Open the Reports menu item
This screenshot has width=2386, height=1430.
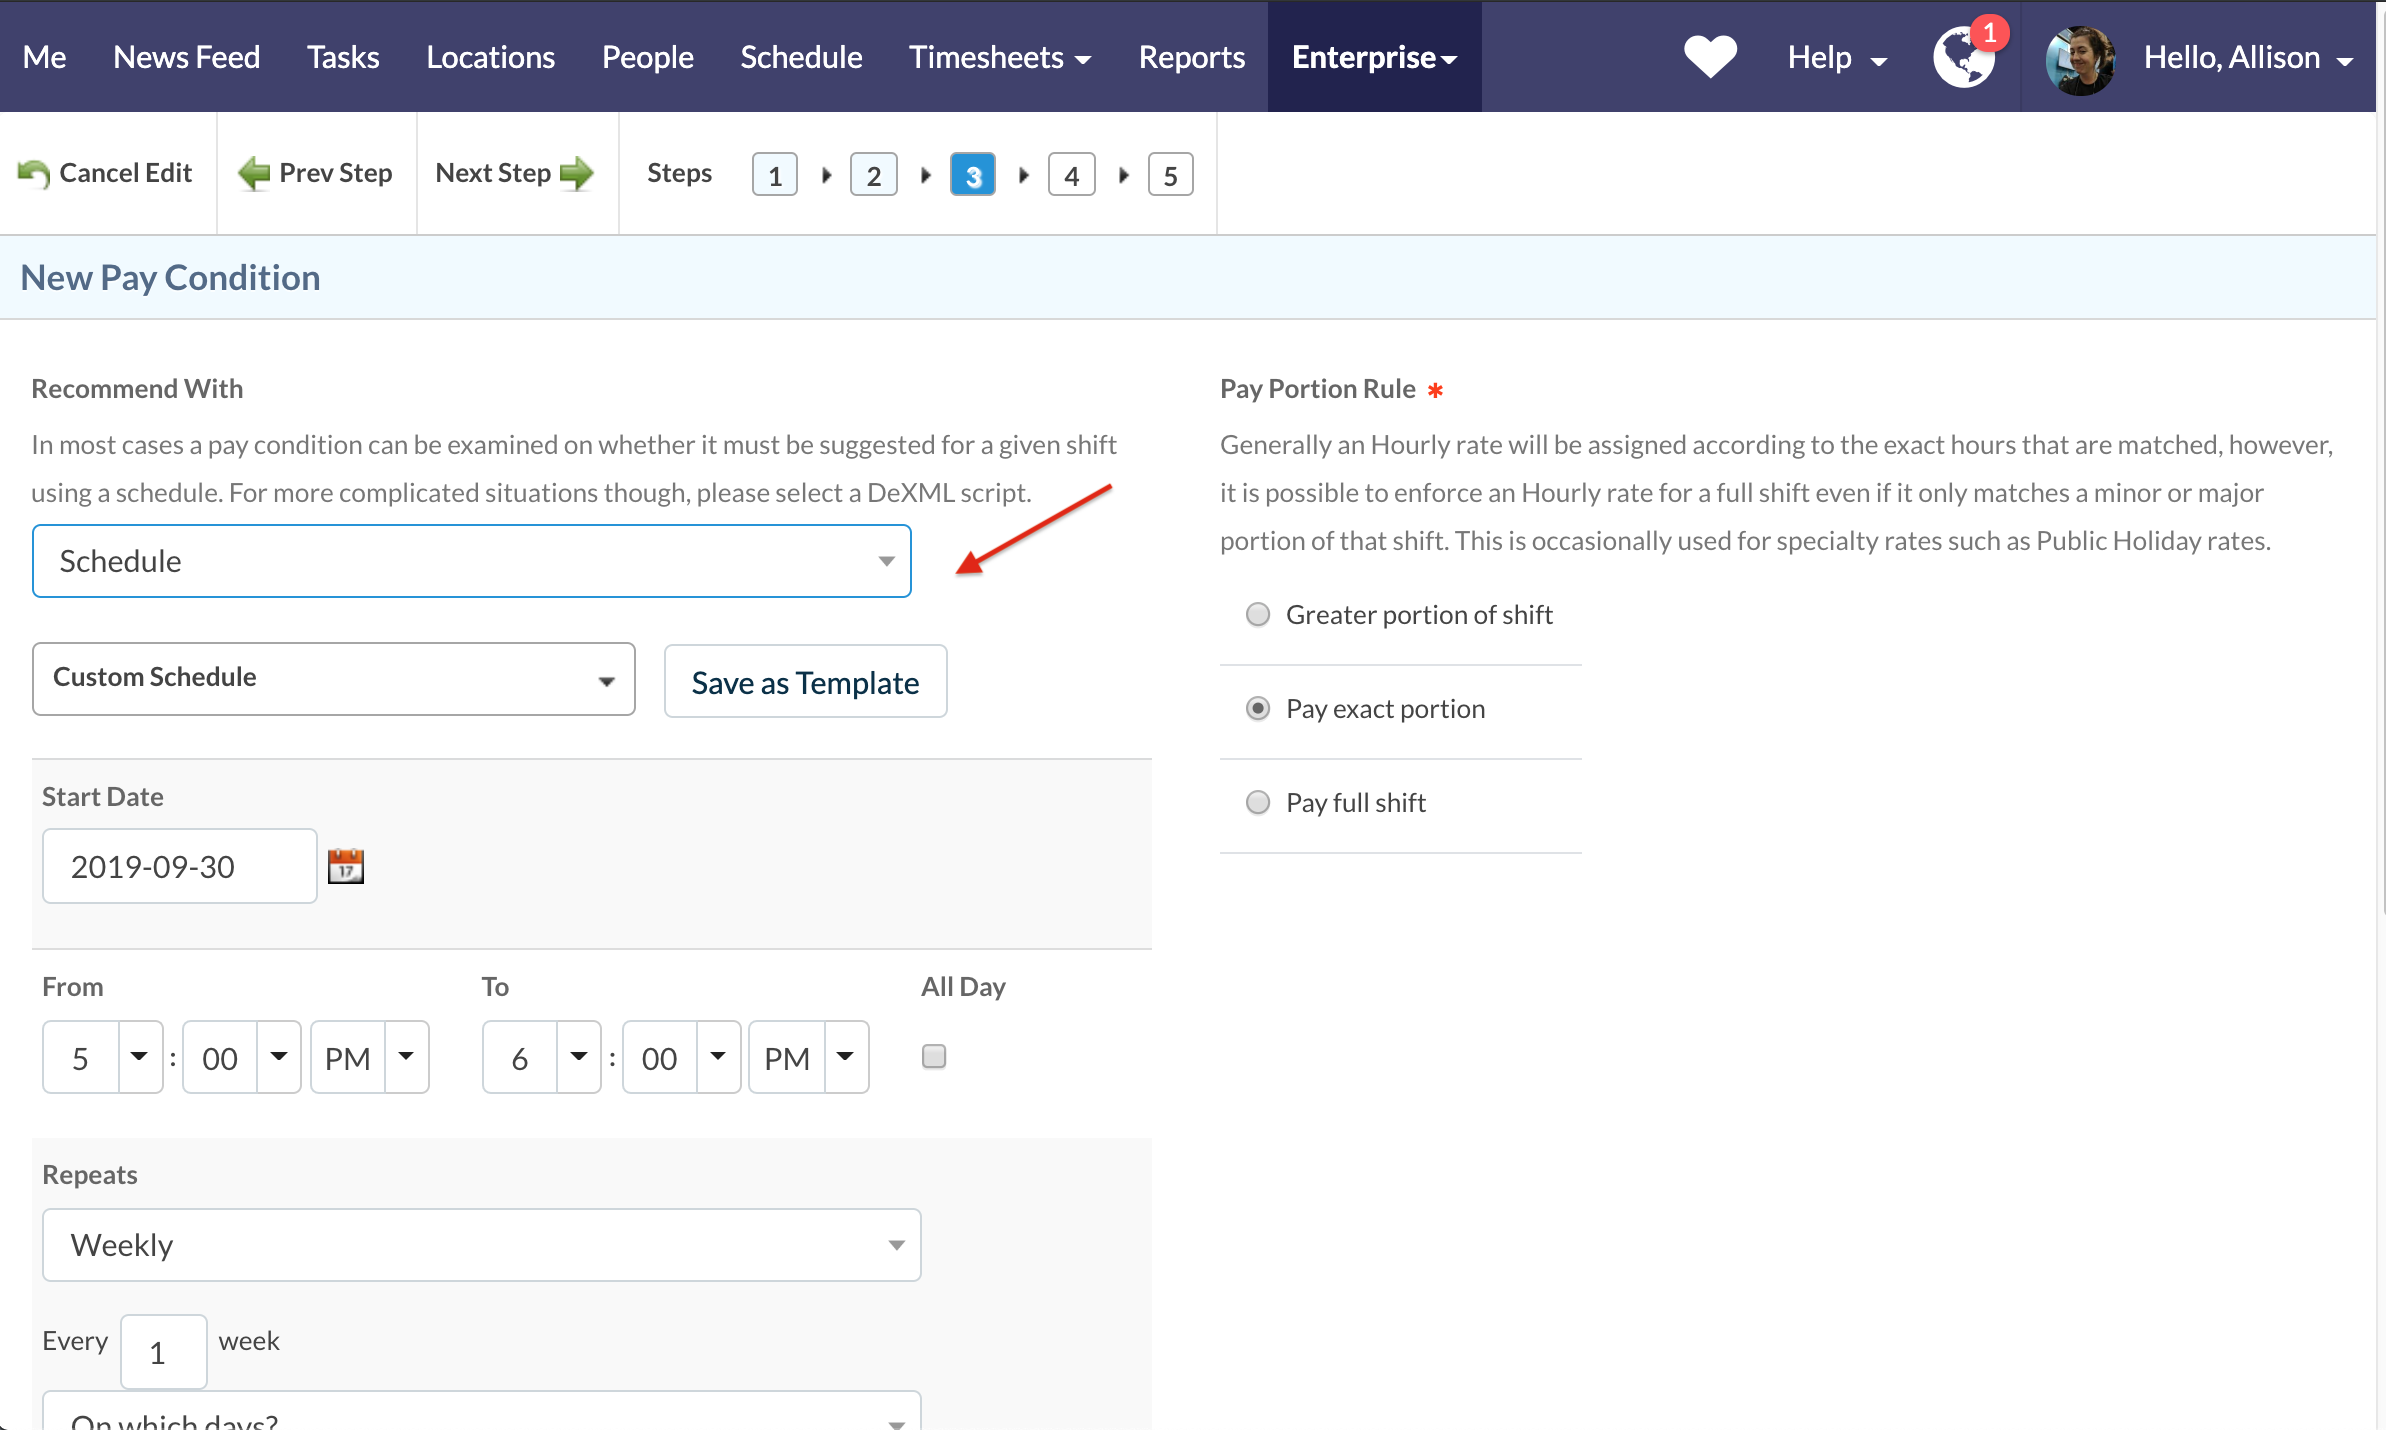coord(1191,57)
